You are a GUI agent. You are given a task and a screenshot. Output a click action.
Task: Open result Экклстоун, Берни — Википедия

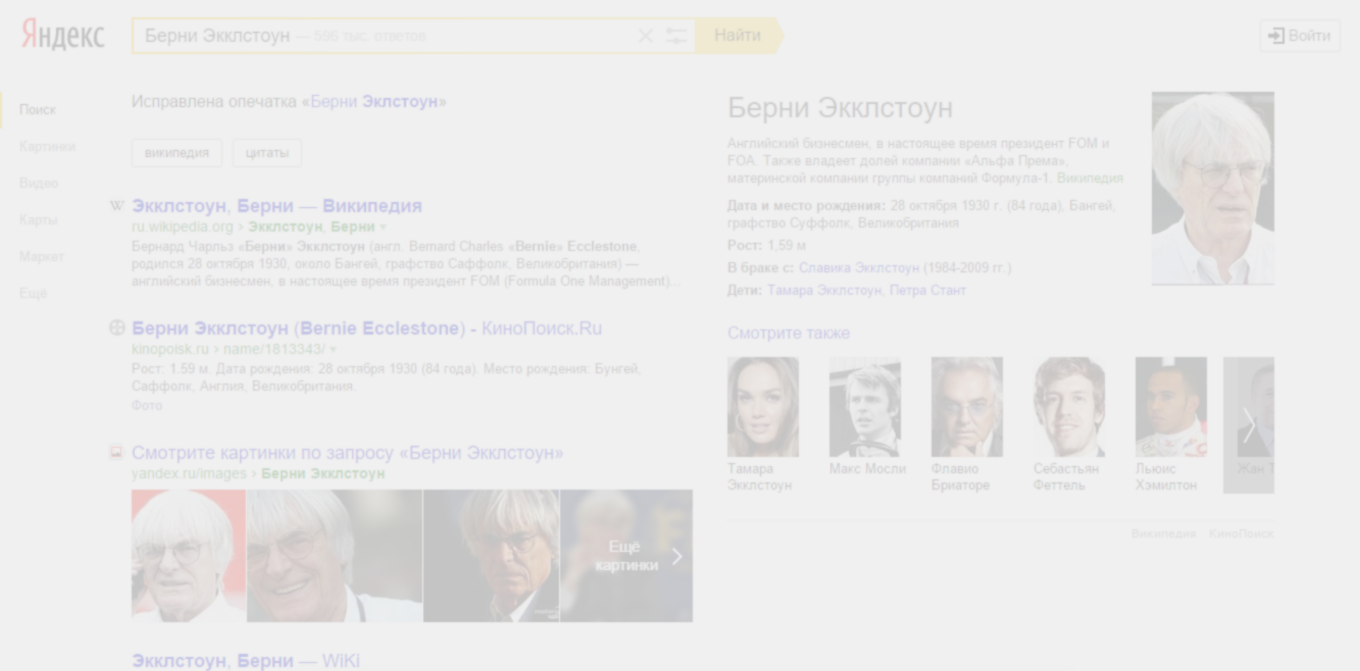point(277,206)
